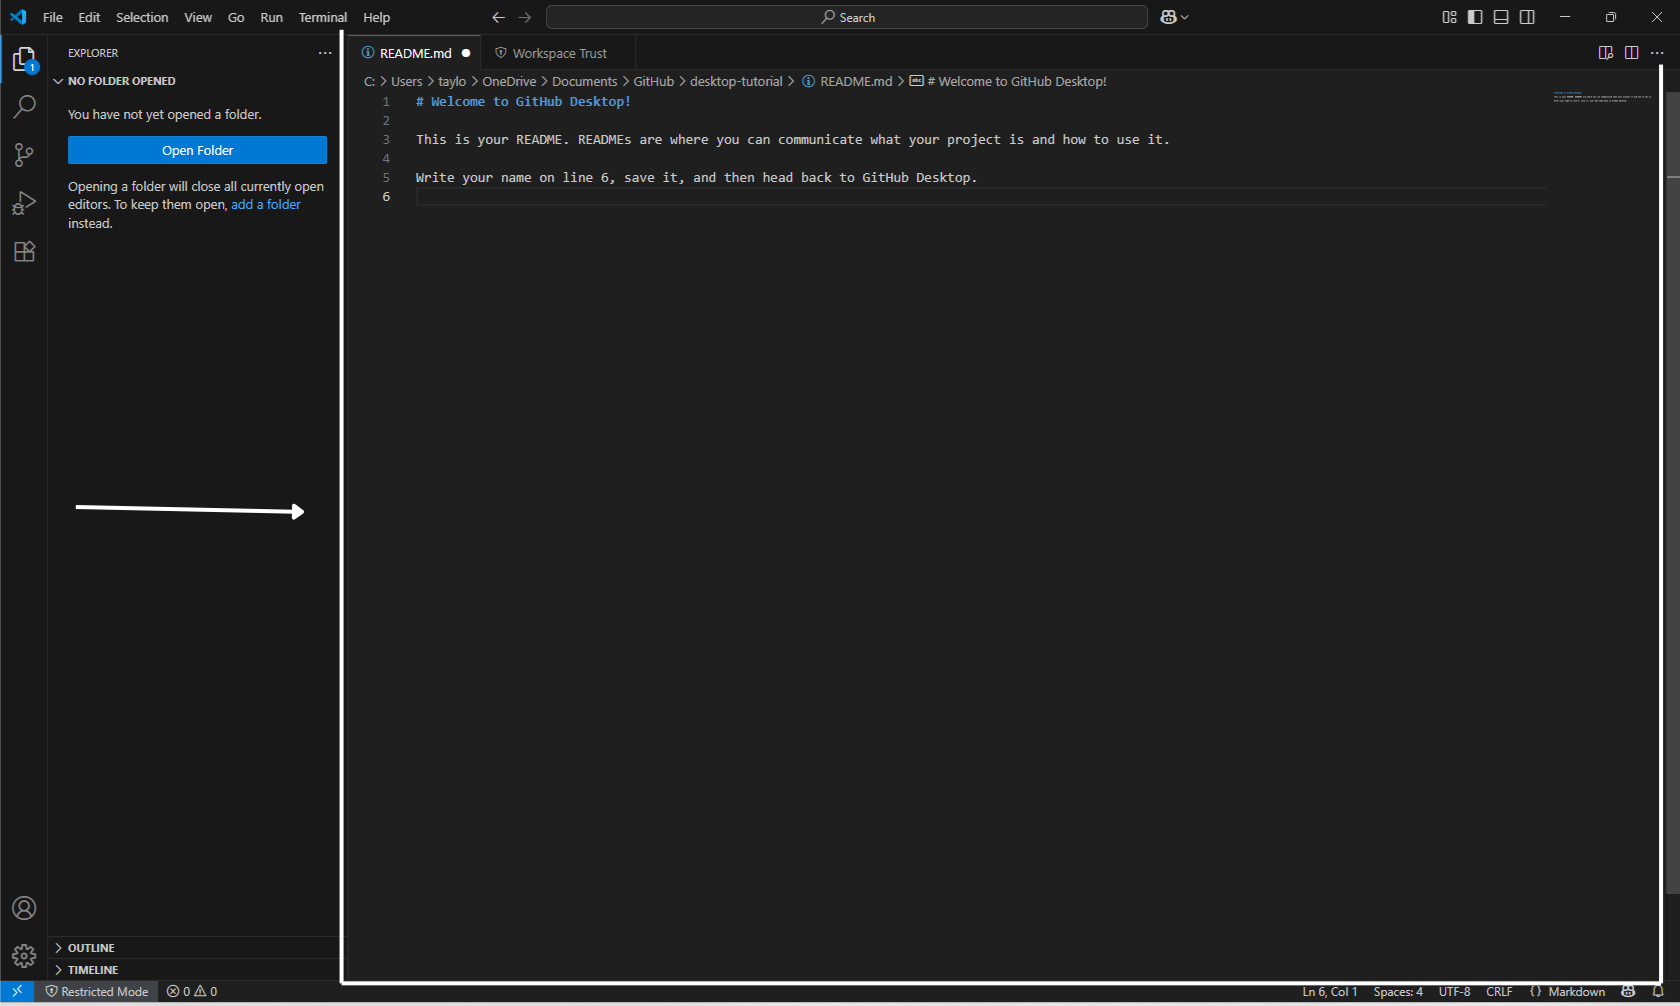Image resolution: width=1680 pixels, height=1006 pixels.
Task: Click the notifications bell in status bar
Action: (x=1658, y=992)
